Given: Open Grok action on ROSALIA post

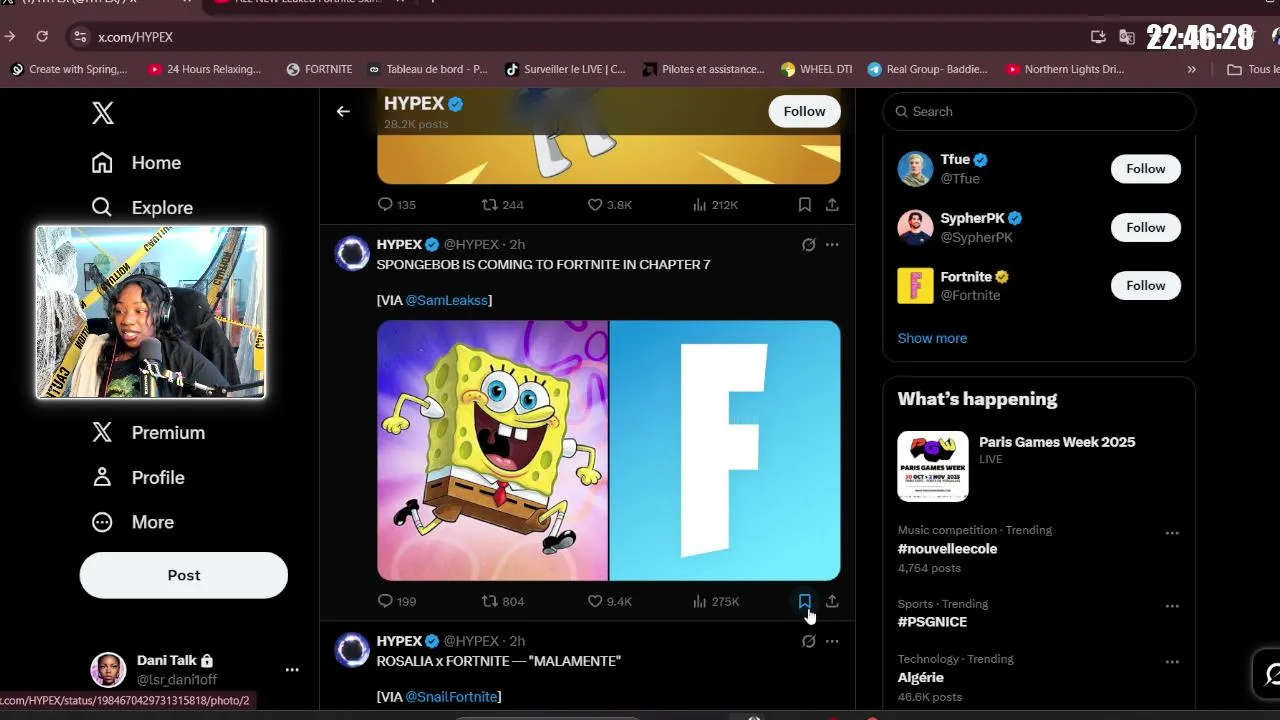Looking at the screenshot, I should pos(808,641).
